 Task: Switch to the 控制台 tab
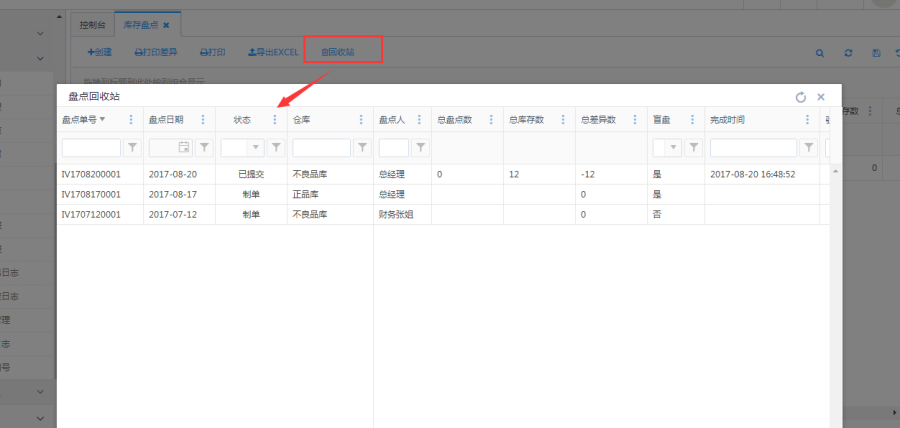click(93, 23)
